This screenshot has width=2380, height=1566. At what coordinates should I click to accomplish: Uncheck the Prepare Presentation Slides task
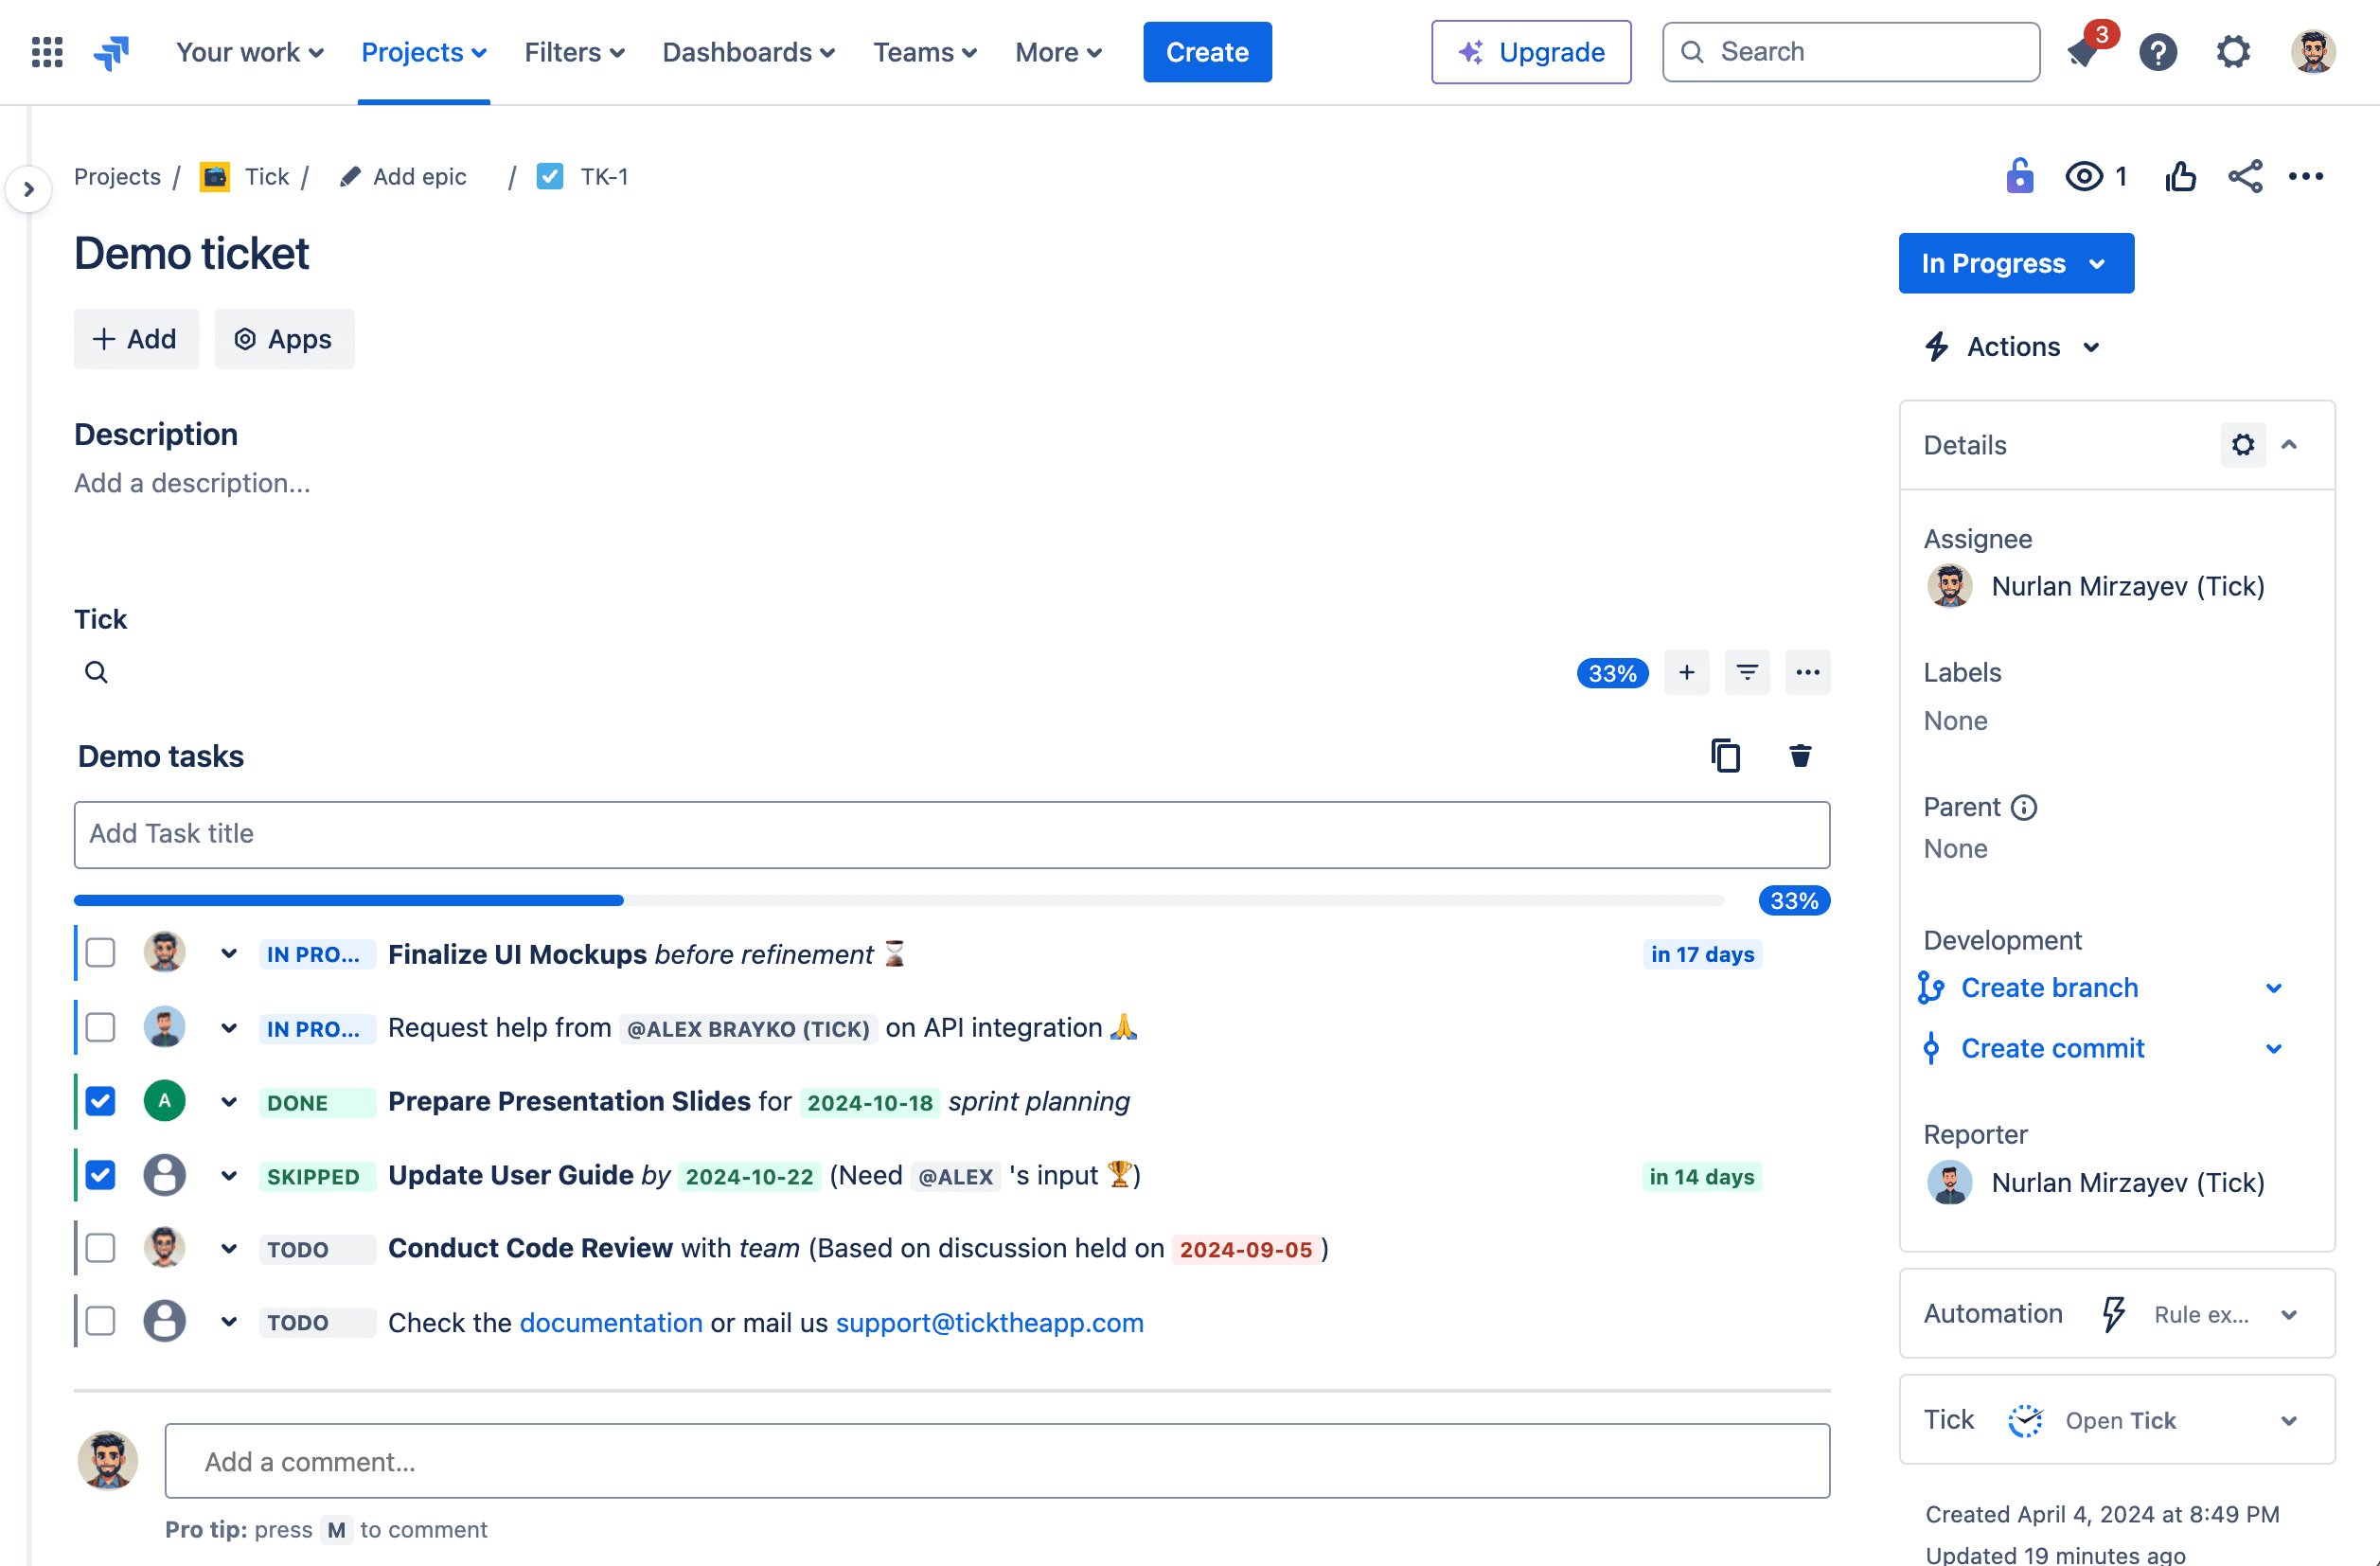click(100, 1100)
